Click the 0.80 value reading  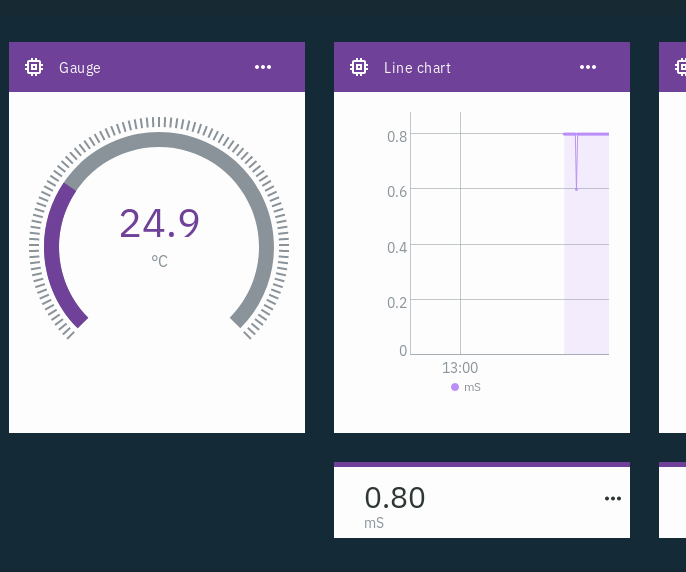point(395,498)
